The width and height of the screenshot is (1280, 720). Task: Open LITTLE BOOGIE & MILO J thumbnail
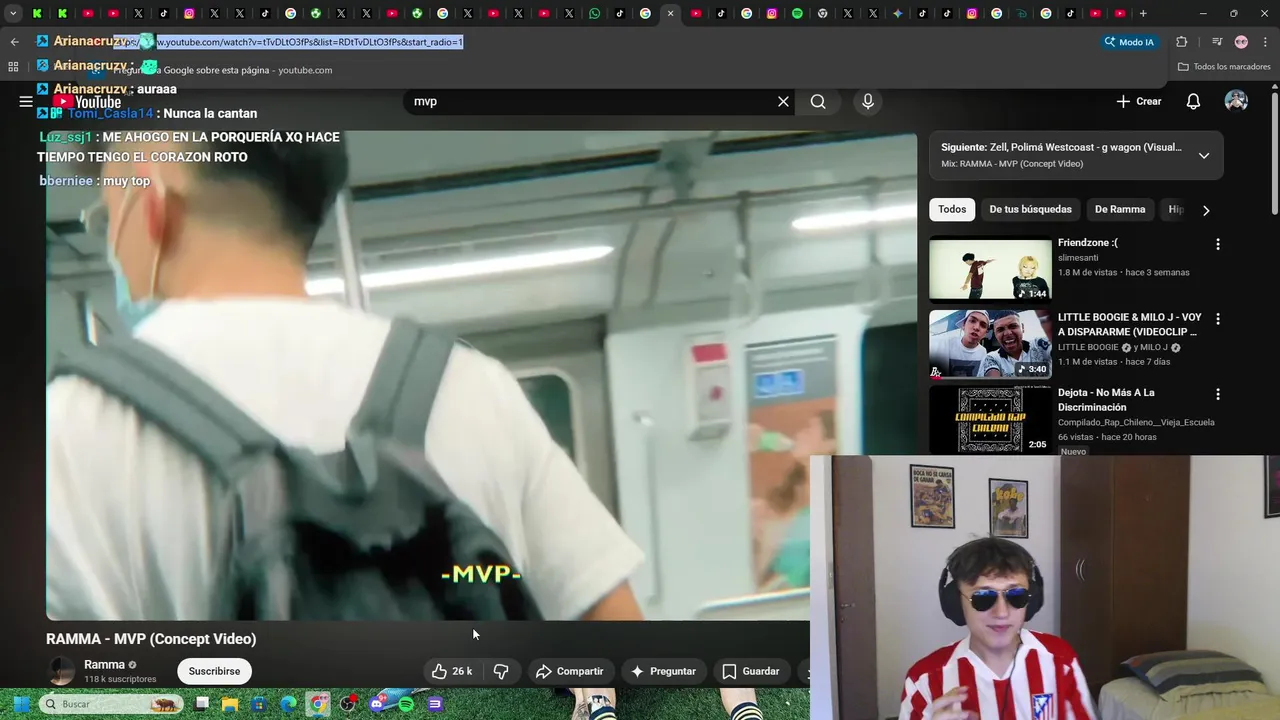[990, 344]
